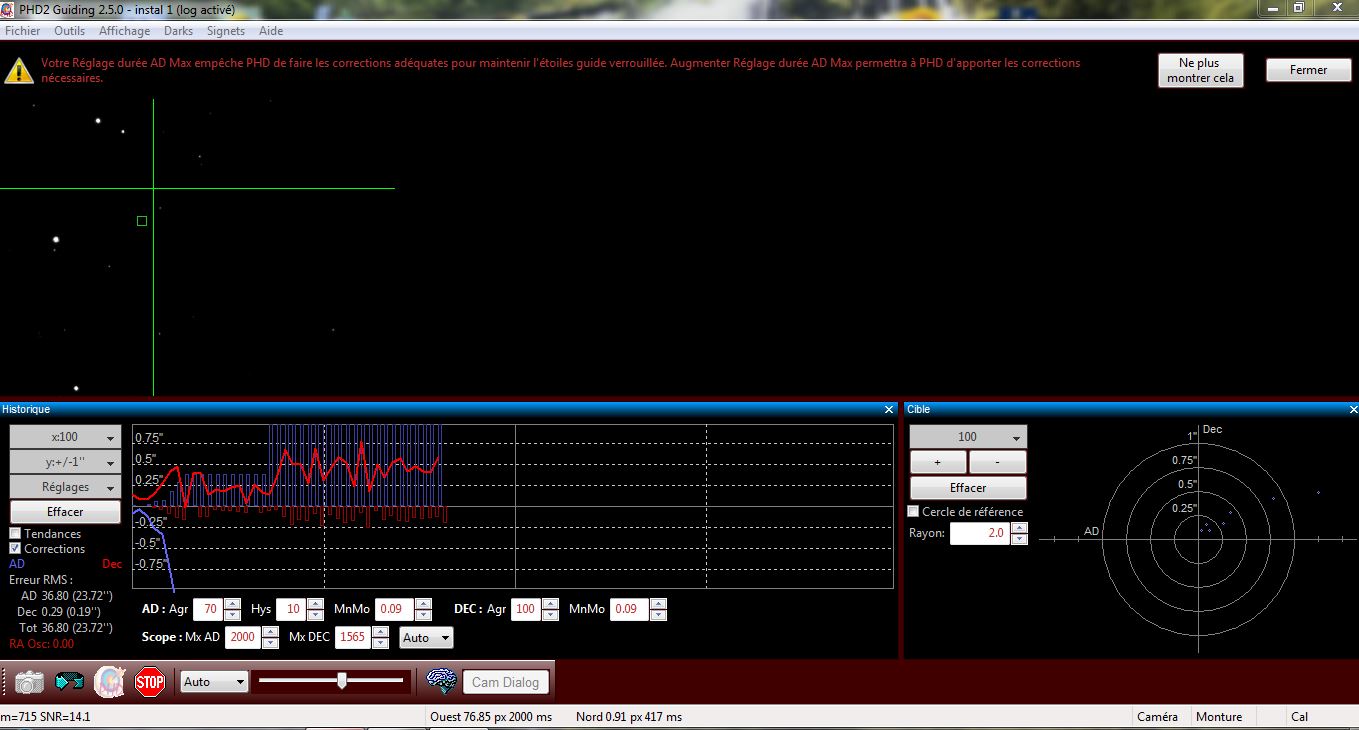Click the Cible plus button
The image size is (1359, 730).
pyautogui.click(x=938, y=462)
